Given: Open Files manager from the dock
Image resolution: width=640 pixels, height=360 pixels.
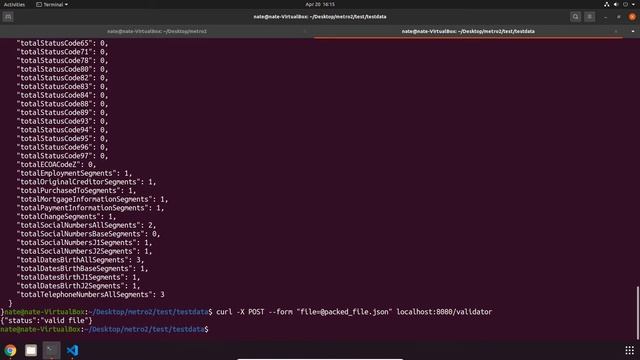Looking at the screenshot, I should pos(31,350).
